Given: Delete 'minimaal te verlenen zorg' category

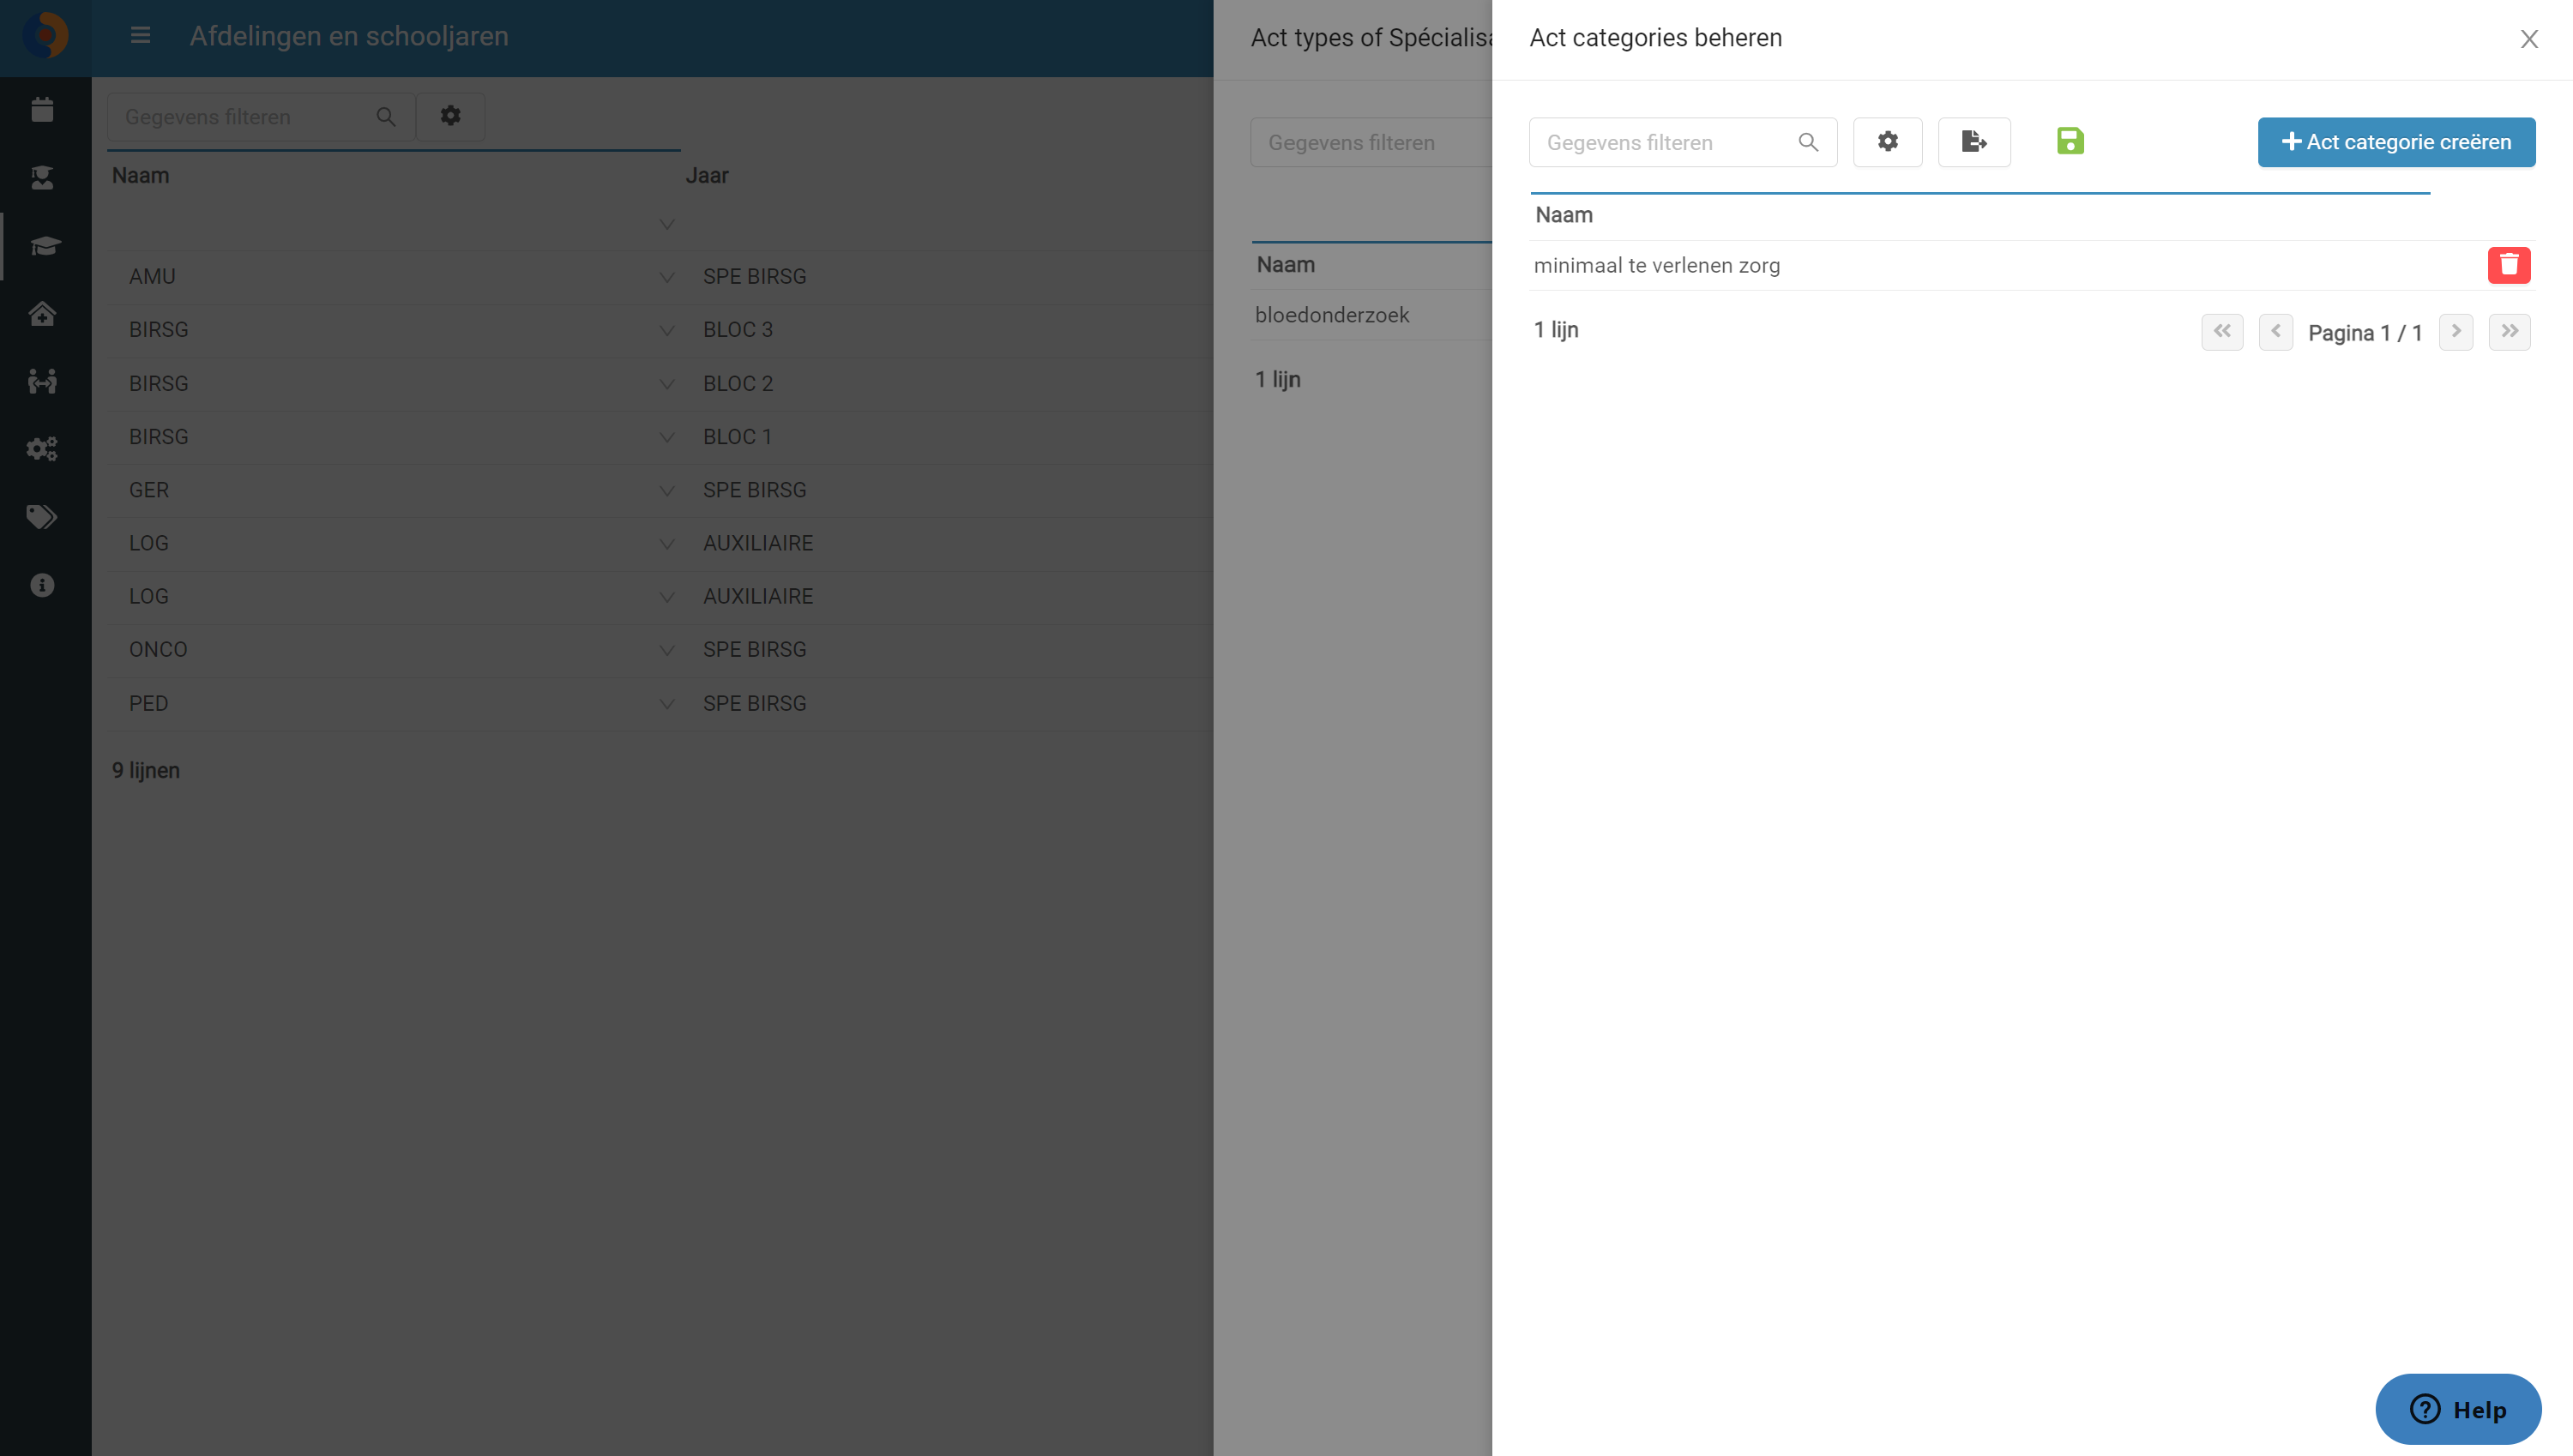Looking at the screenshot, I should (2508, 265).
